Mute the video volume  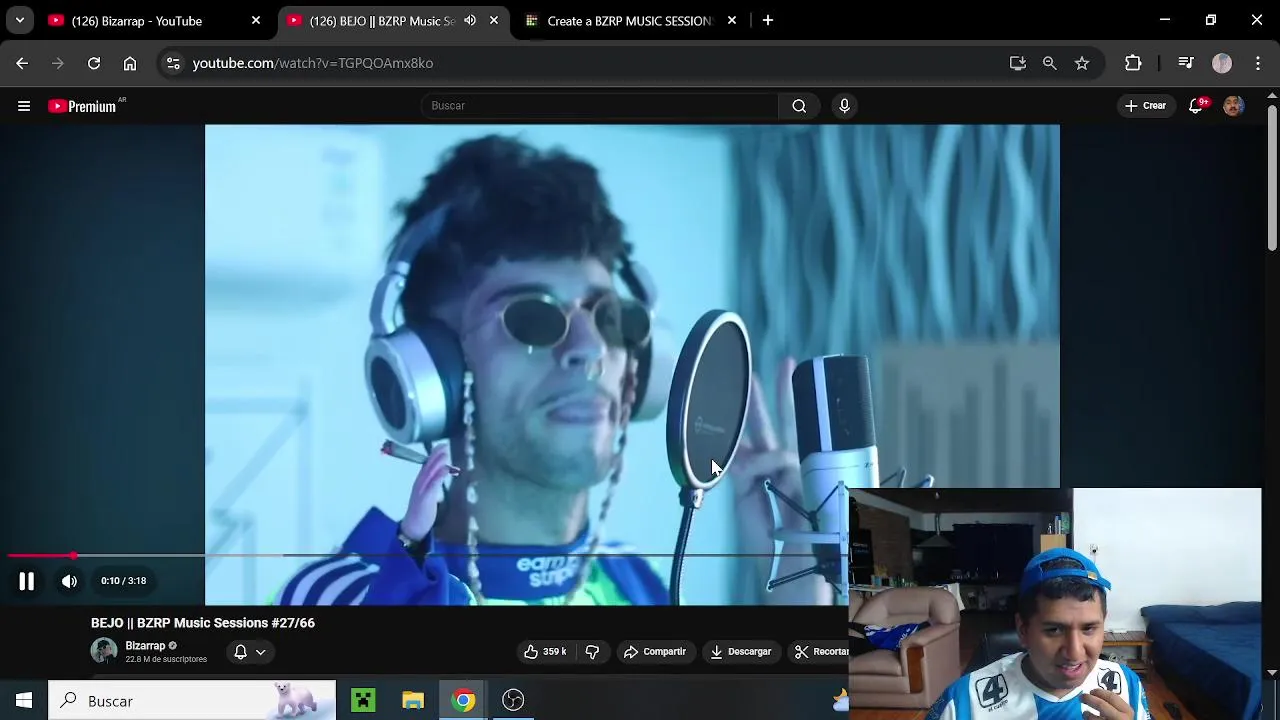(69, 581)
